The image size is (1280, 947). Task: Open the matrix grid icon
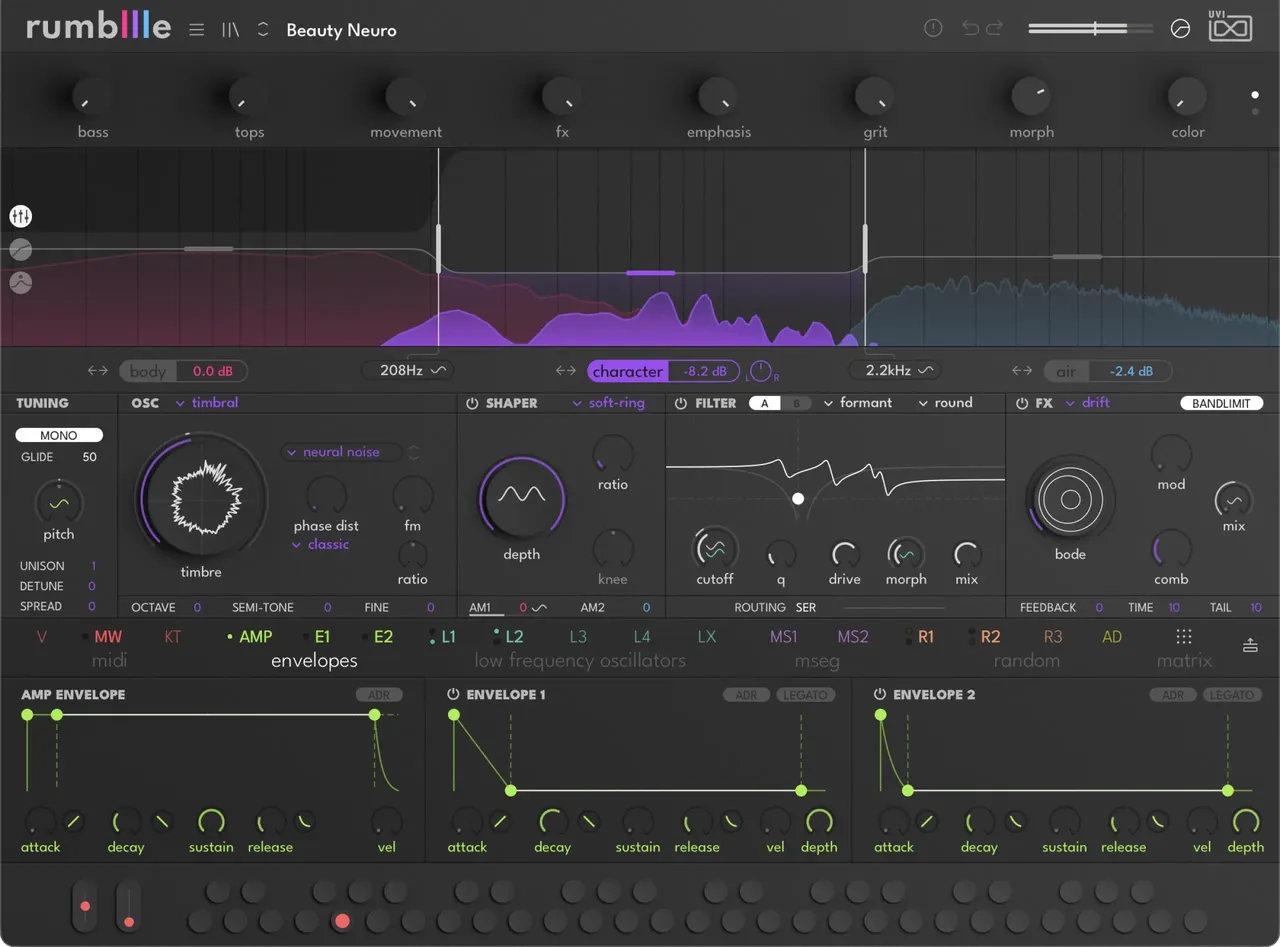coord(1184,636)
